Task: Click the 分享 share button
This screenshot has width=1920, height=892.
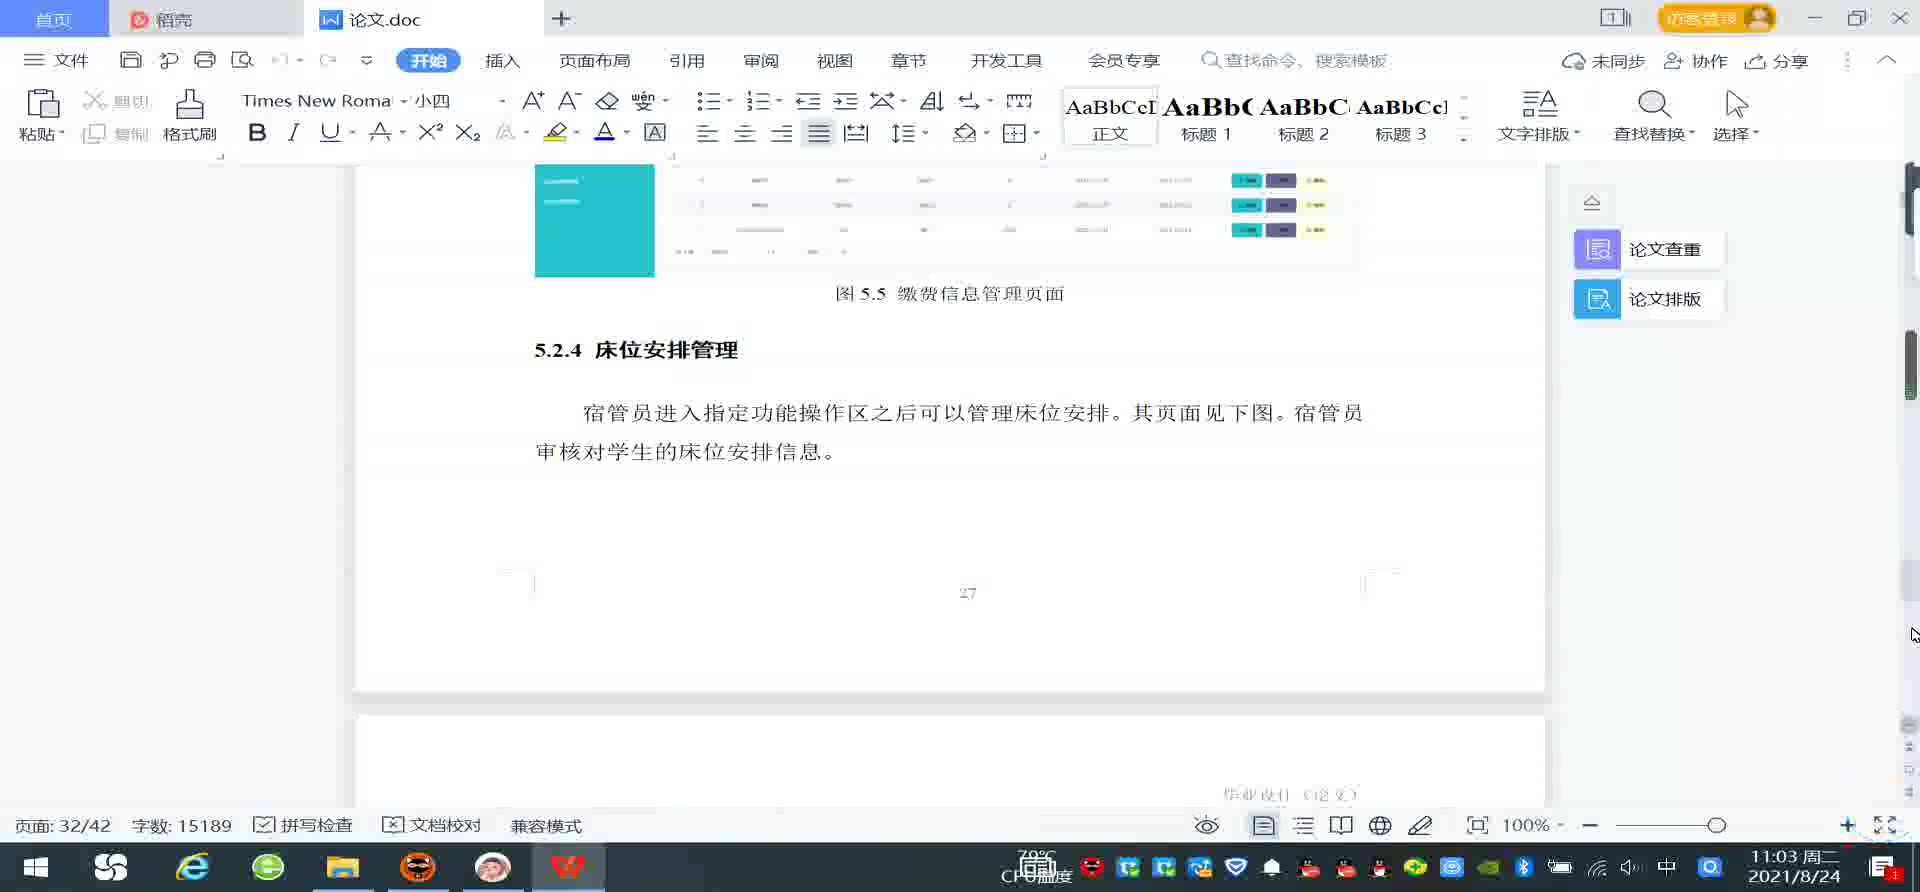Action: (x=1776, y=61)
